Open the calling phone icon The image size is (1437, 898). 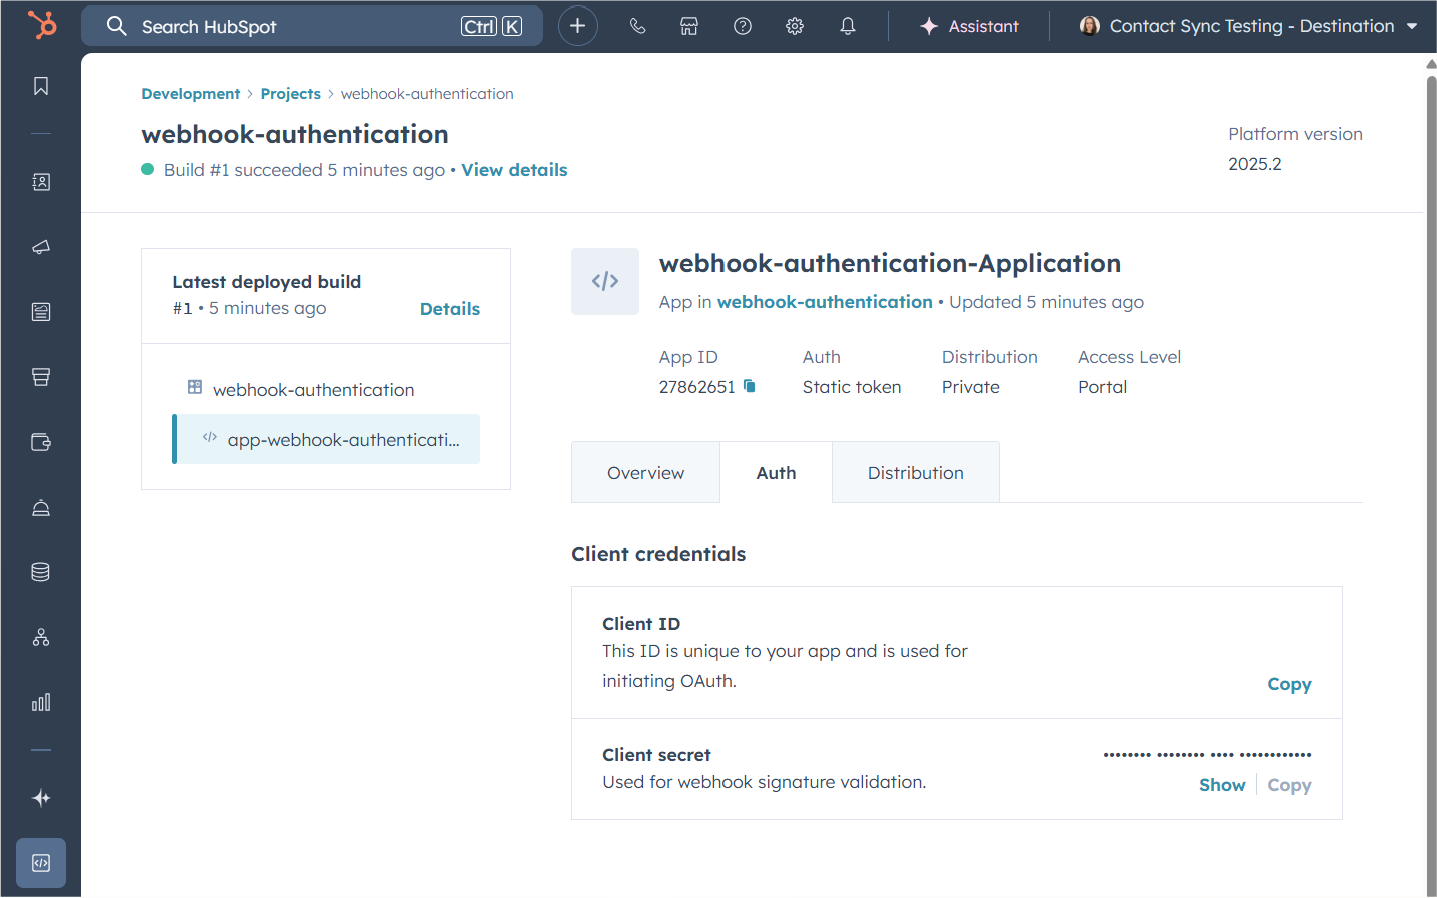coord(637,27)
